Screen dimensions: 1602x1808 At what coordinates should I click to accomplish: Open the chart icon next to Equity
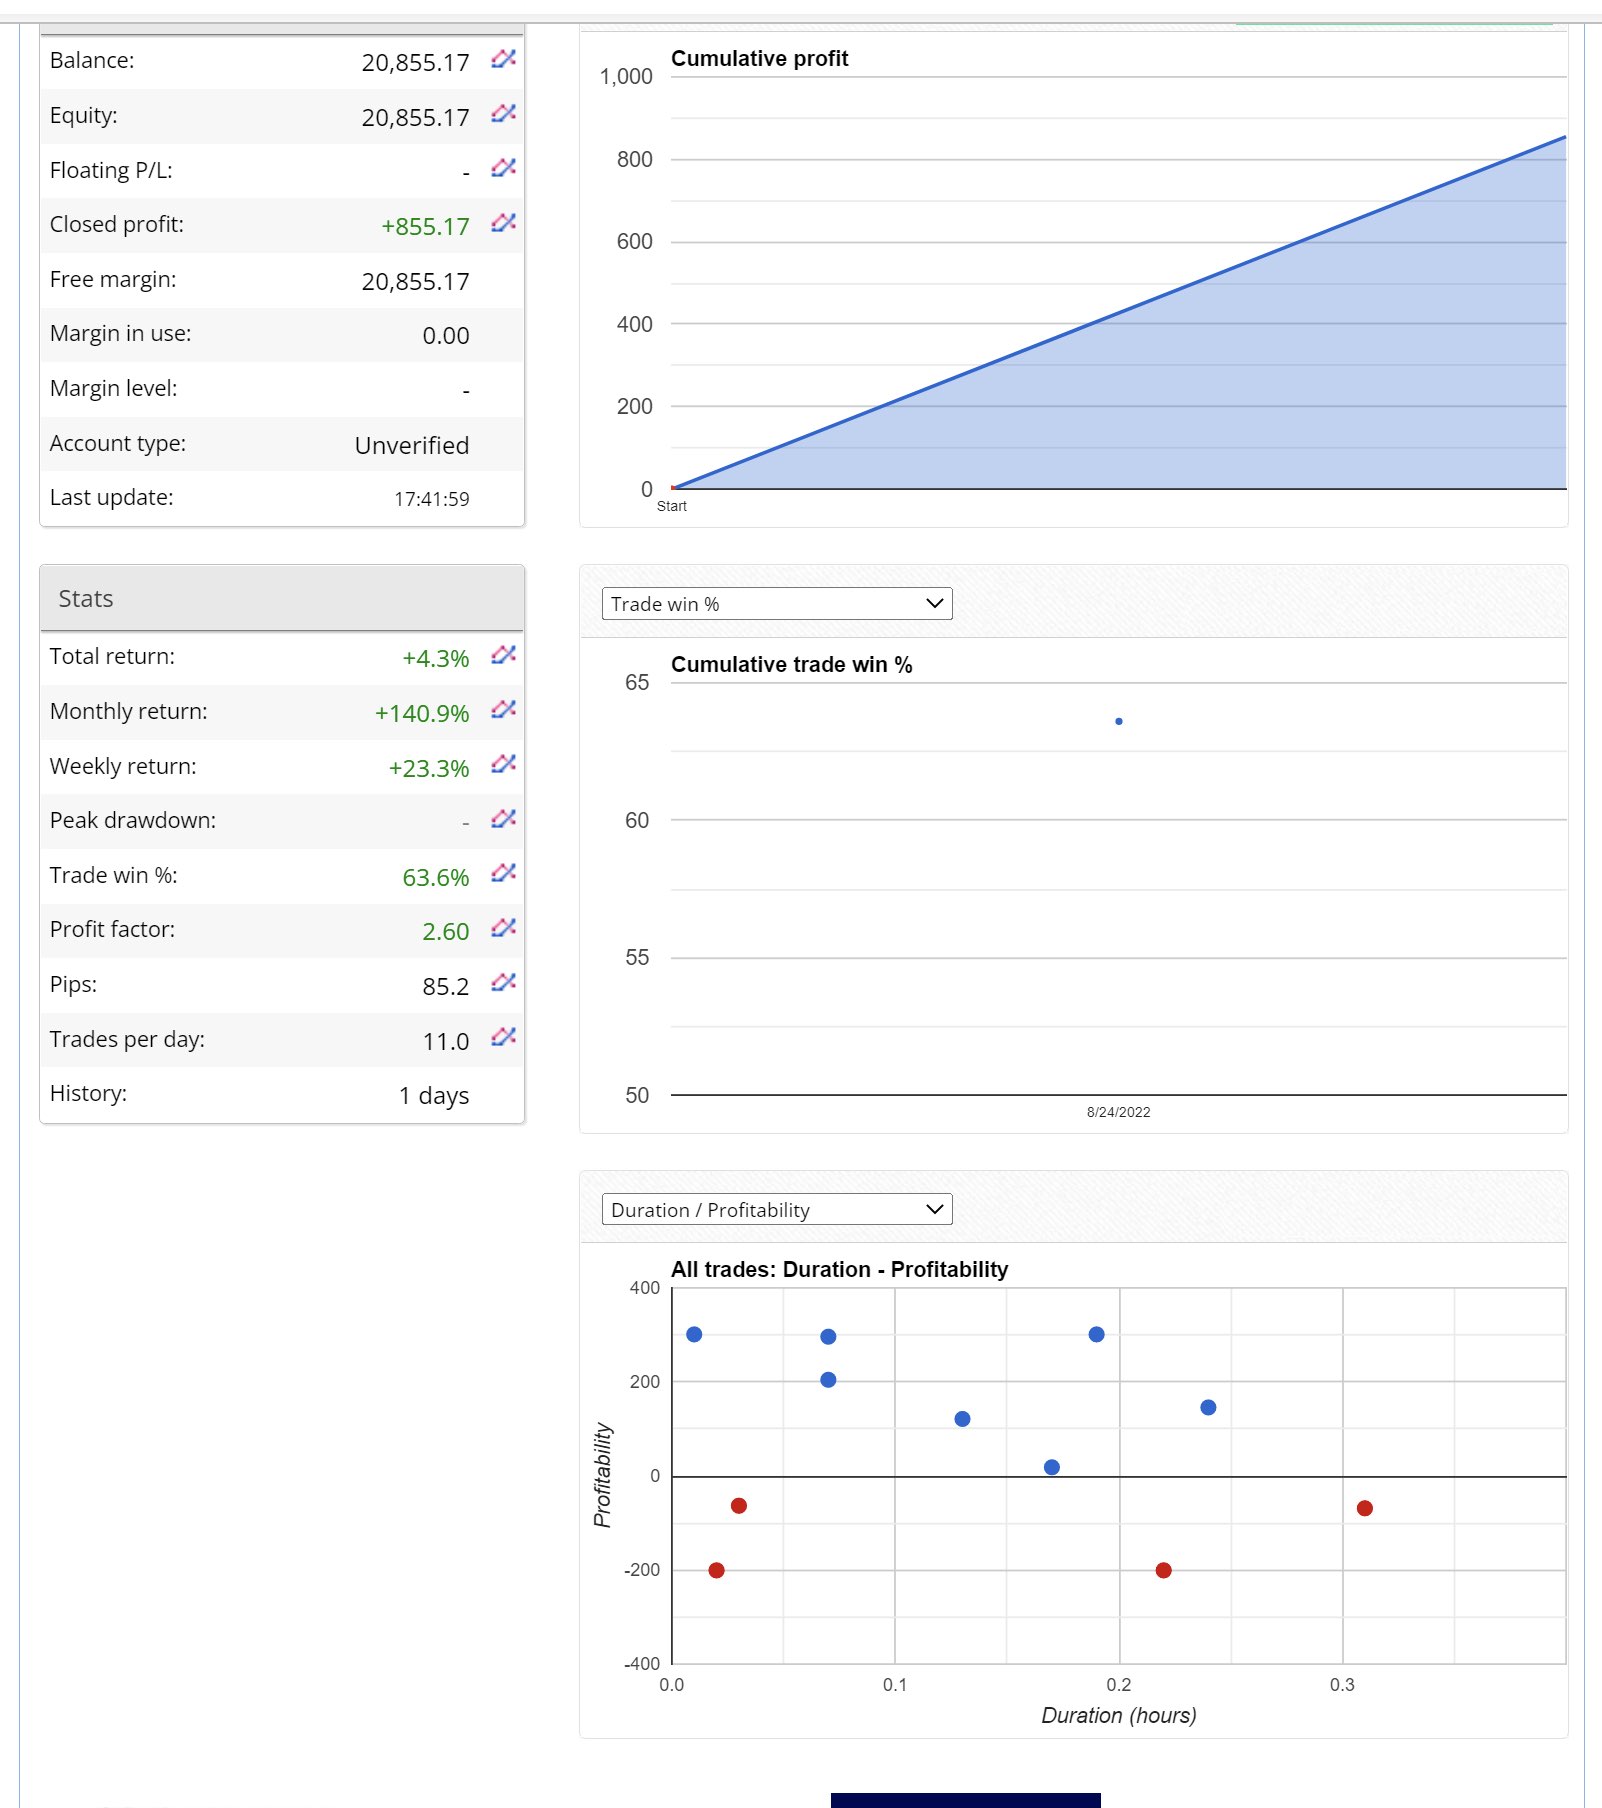click(503, 114)
